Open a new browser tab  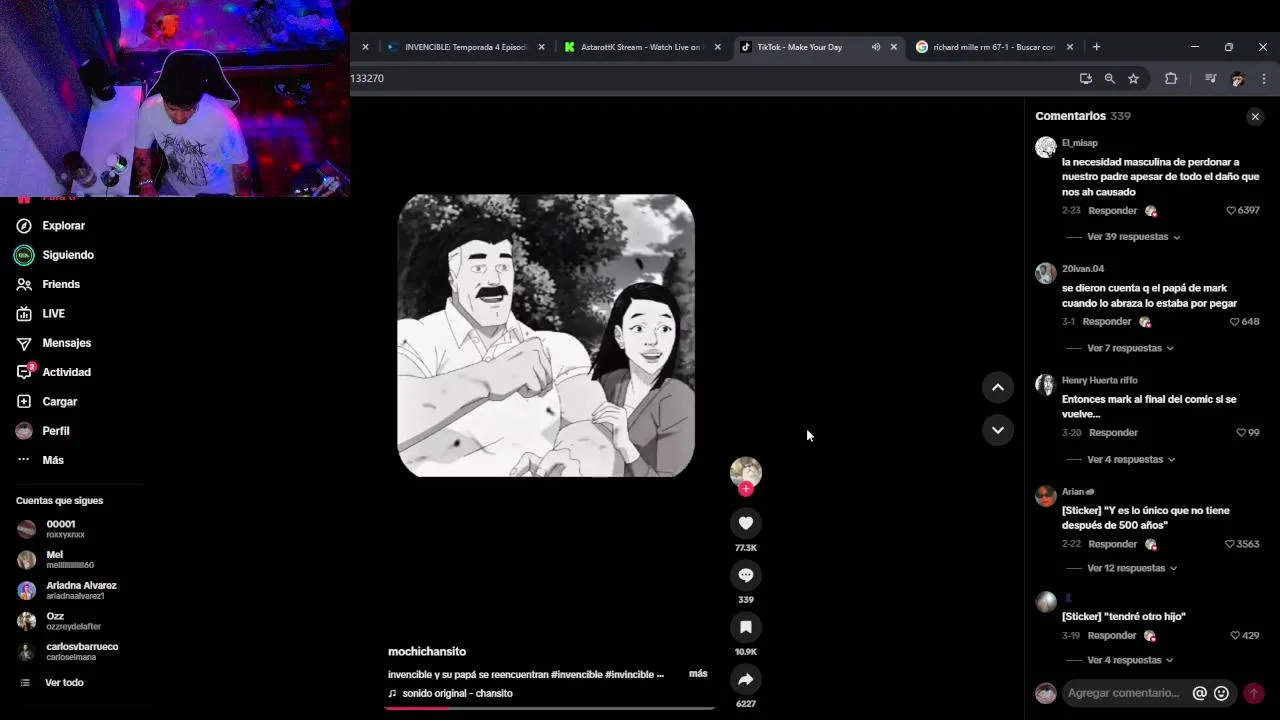coord(1096,47)
